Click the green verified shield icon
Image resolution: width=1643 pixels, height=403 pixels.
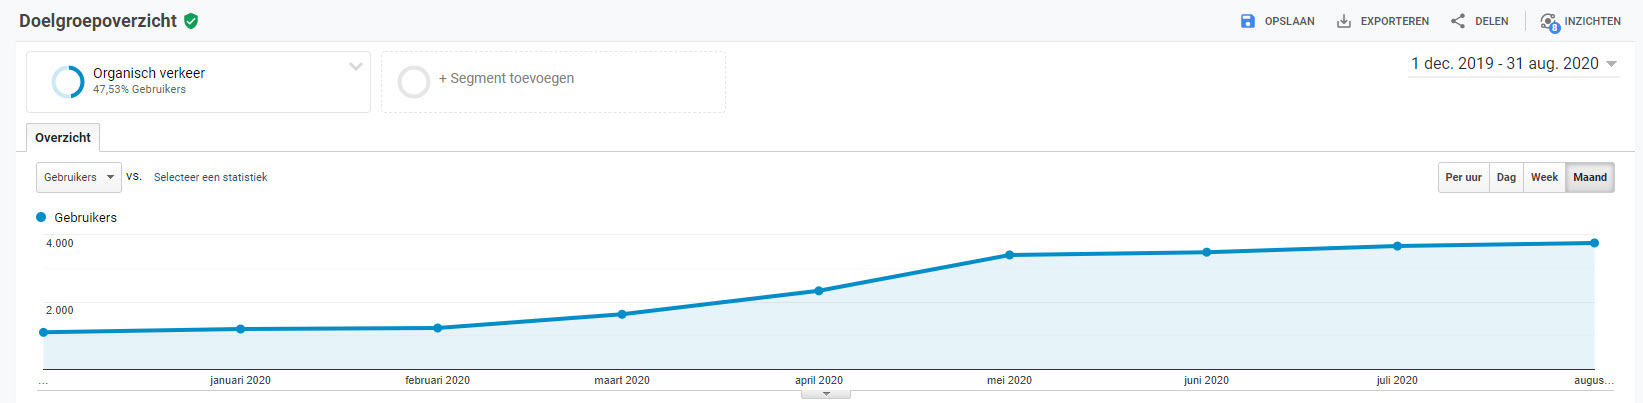[191, 21]
